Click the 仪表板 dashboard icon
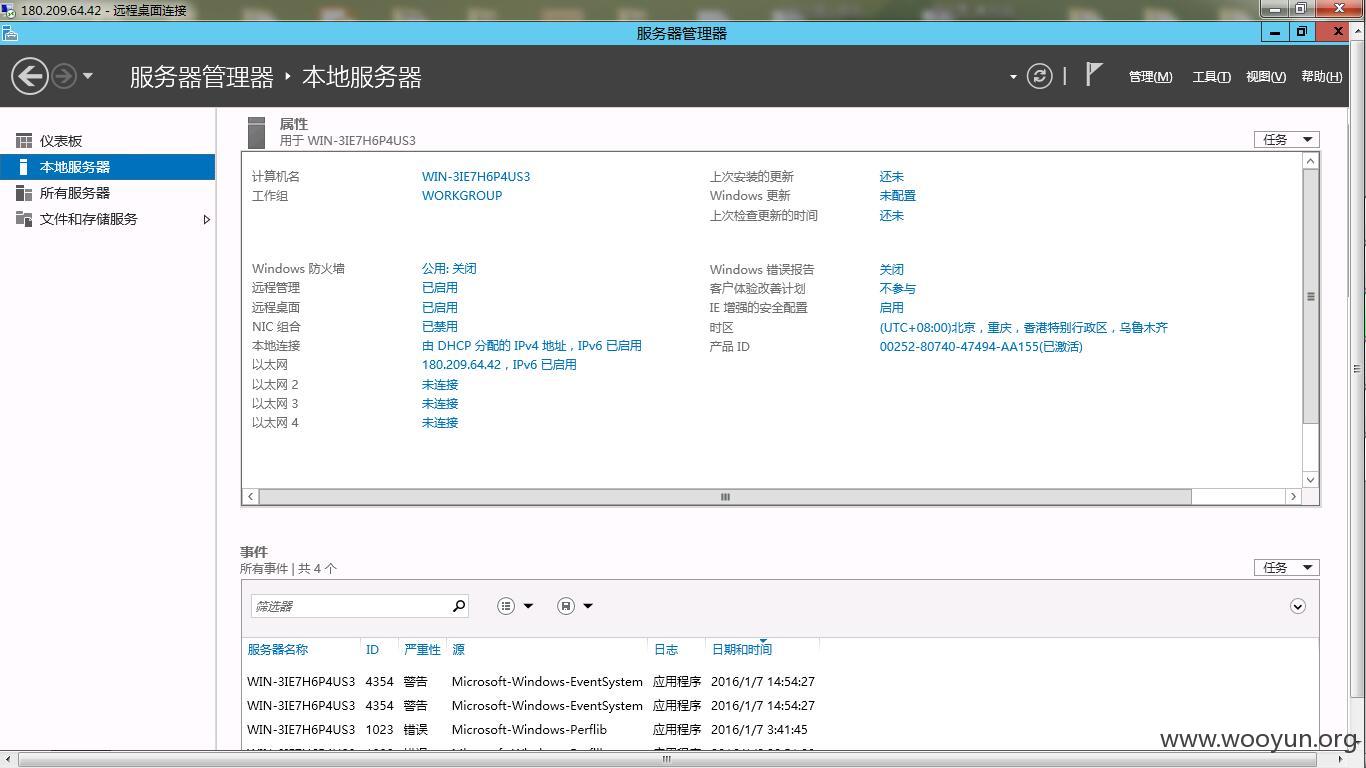The width and height of the screenshot is (1366, 768). point(24,141)
